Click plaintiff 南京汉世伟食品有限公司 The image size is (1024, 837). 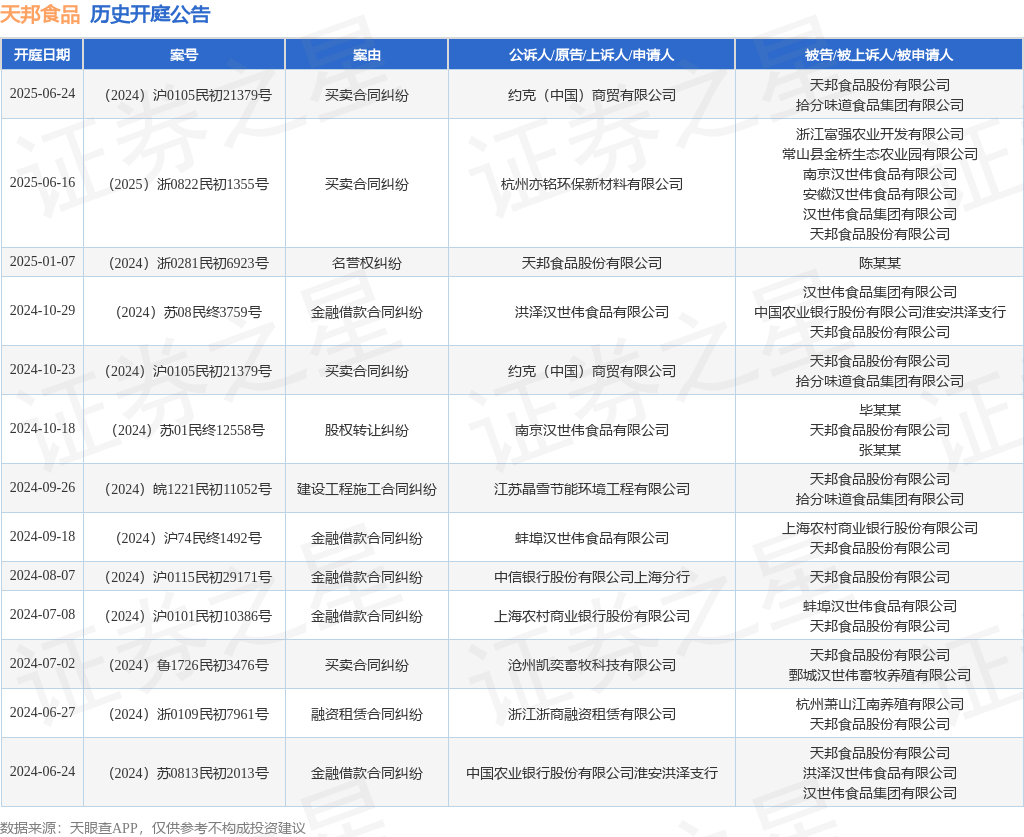[x=592, y=430]
